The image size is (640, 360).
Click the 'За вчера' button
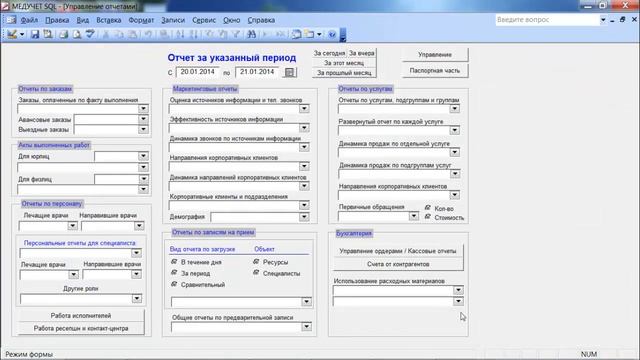coord(362,53)
